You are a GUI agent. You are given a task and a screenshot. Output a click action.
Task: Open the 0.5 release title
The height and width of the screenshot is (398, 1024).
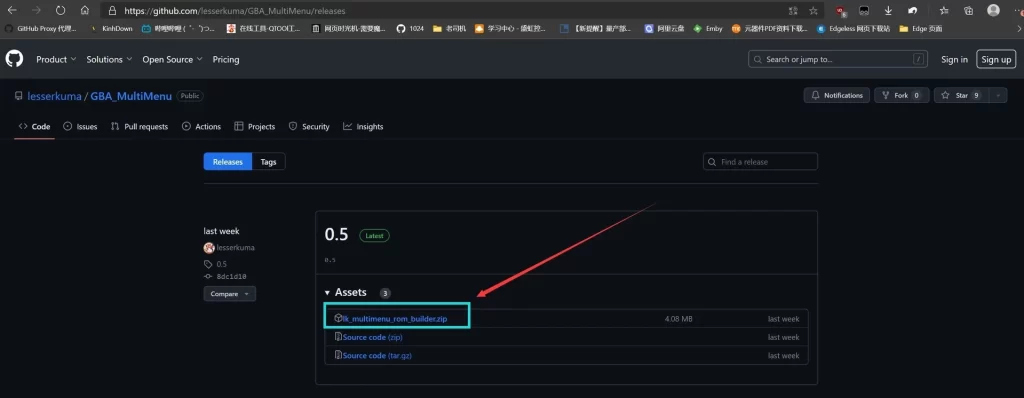click(x=336, y=235)
